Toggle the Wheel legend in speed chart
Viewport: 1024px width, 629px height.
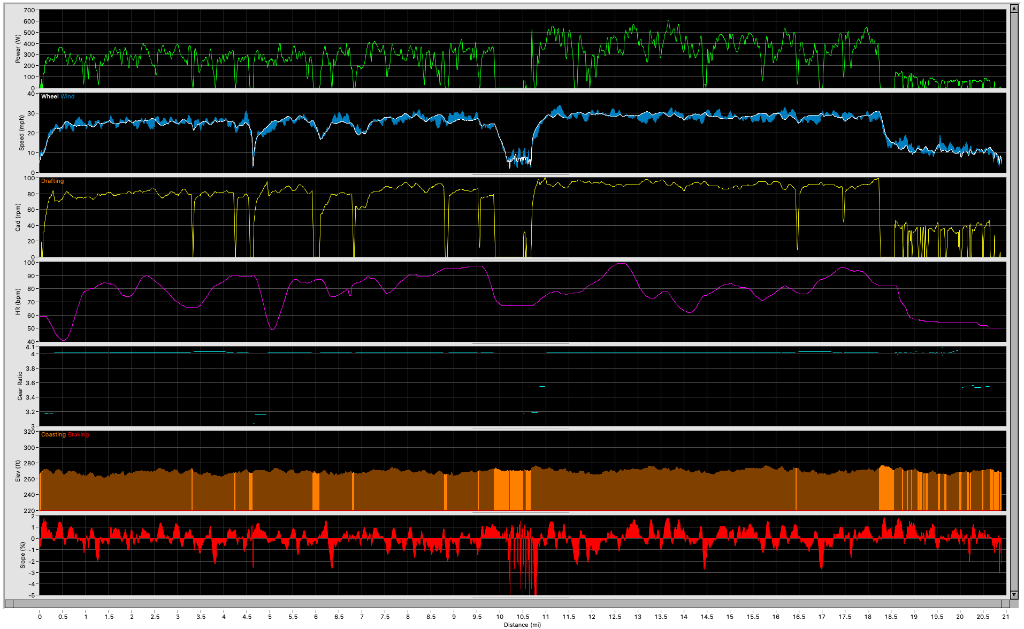tap(50, 97)
